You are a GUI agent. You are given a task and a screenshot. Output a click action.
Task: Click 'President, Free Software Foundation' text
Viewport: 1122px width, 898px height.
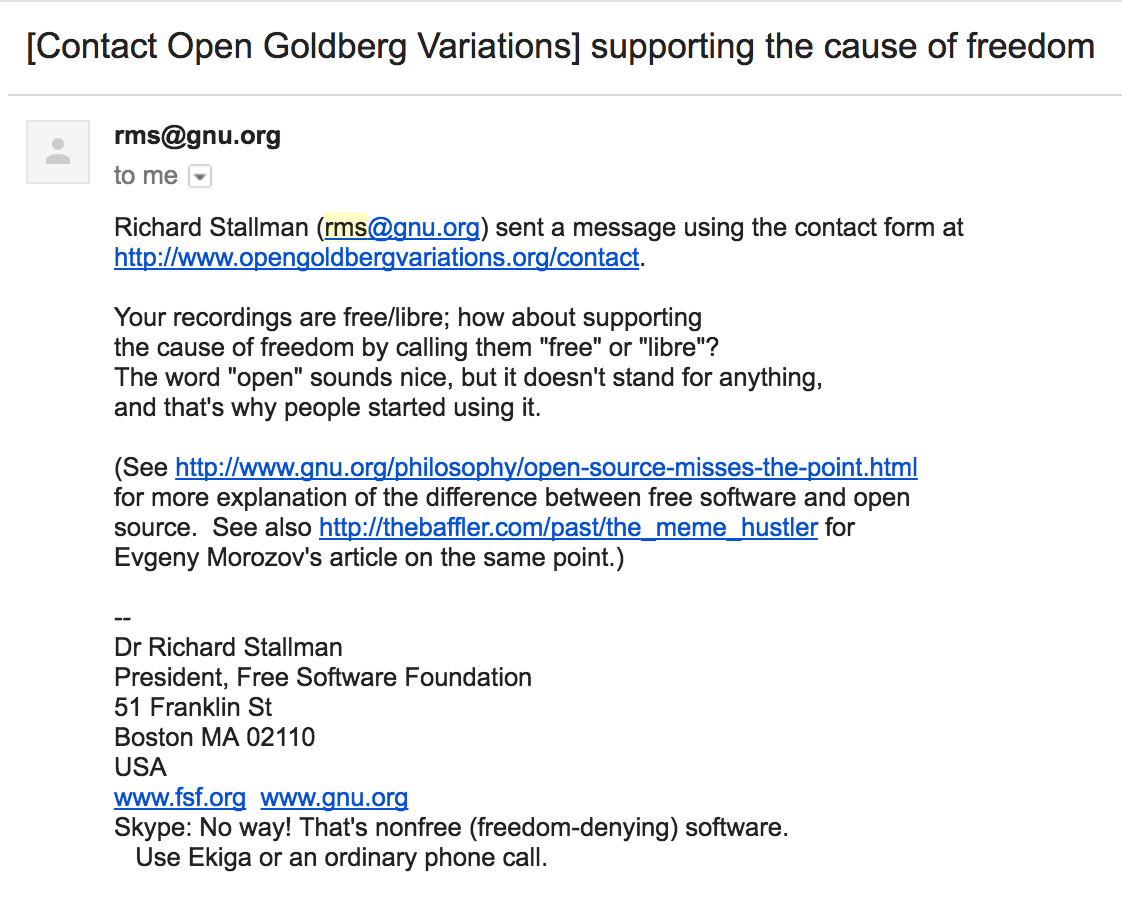point(323,678)
